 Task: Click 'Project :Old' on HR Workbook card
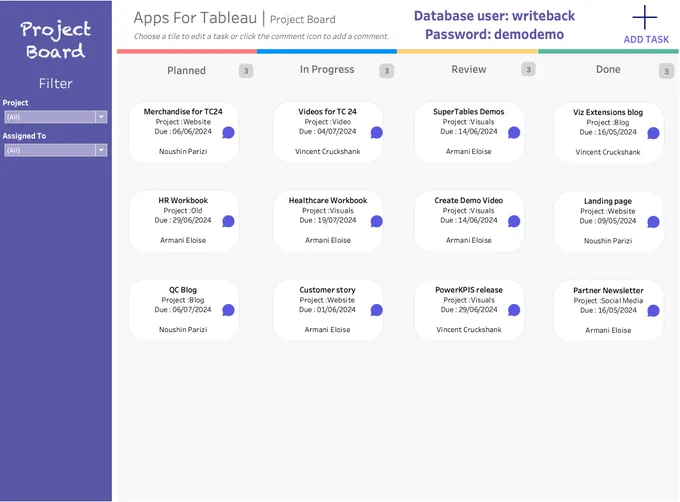coord(183,211)
